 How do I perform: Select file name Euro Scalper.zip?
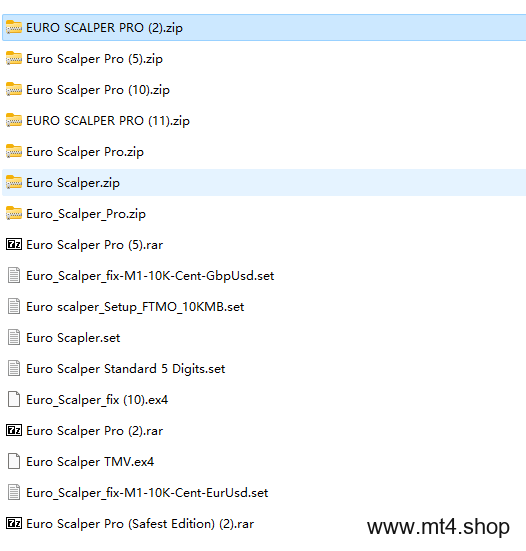pos(73,183)
